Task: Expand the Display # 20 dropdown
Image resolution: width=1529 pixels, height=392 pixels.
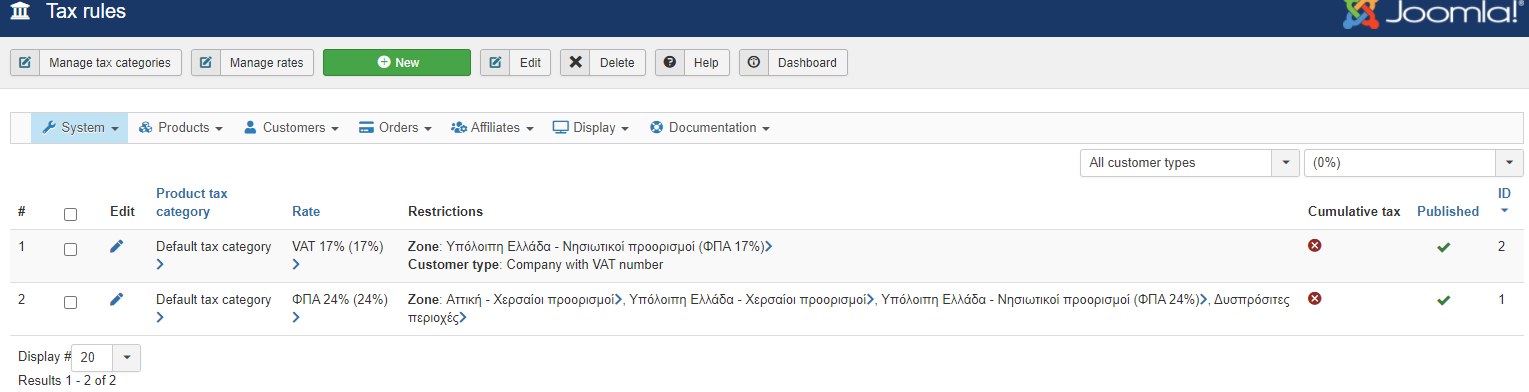Action: click(x=106, y=357)
